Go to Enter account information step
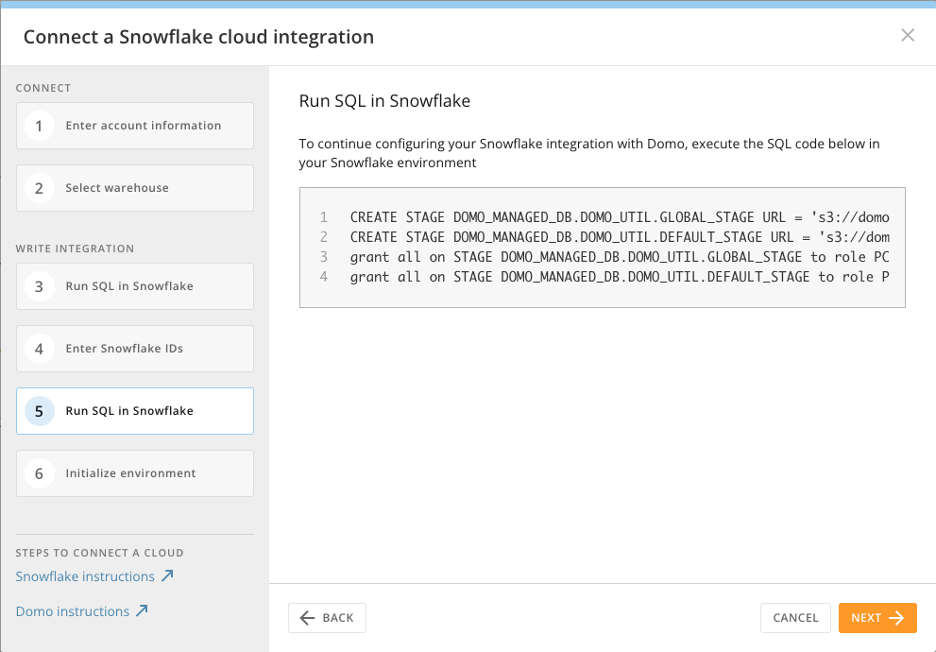Image resolution: width=936 pixels, height=652 pixels. pyautogui.click(x=143, y=126)
